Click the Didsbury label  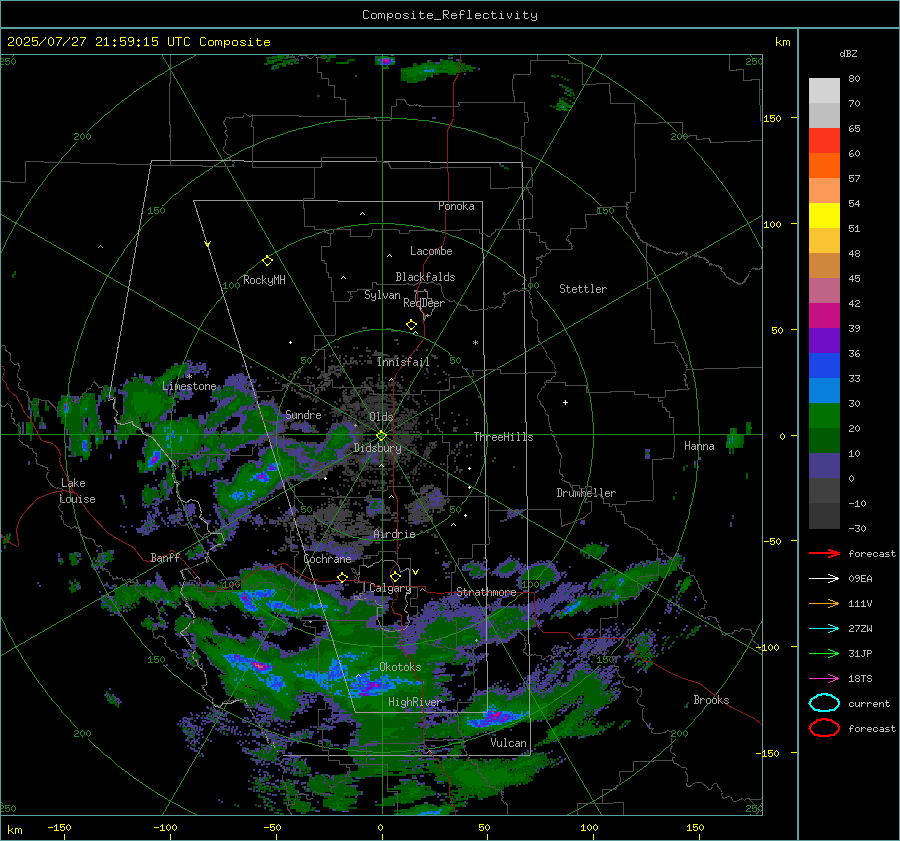378,448
